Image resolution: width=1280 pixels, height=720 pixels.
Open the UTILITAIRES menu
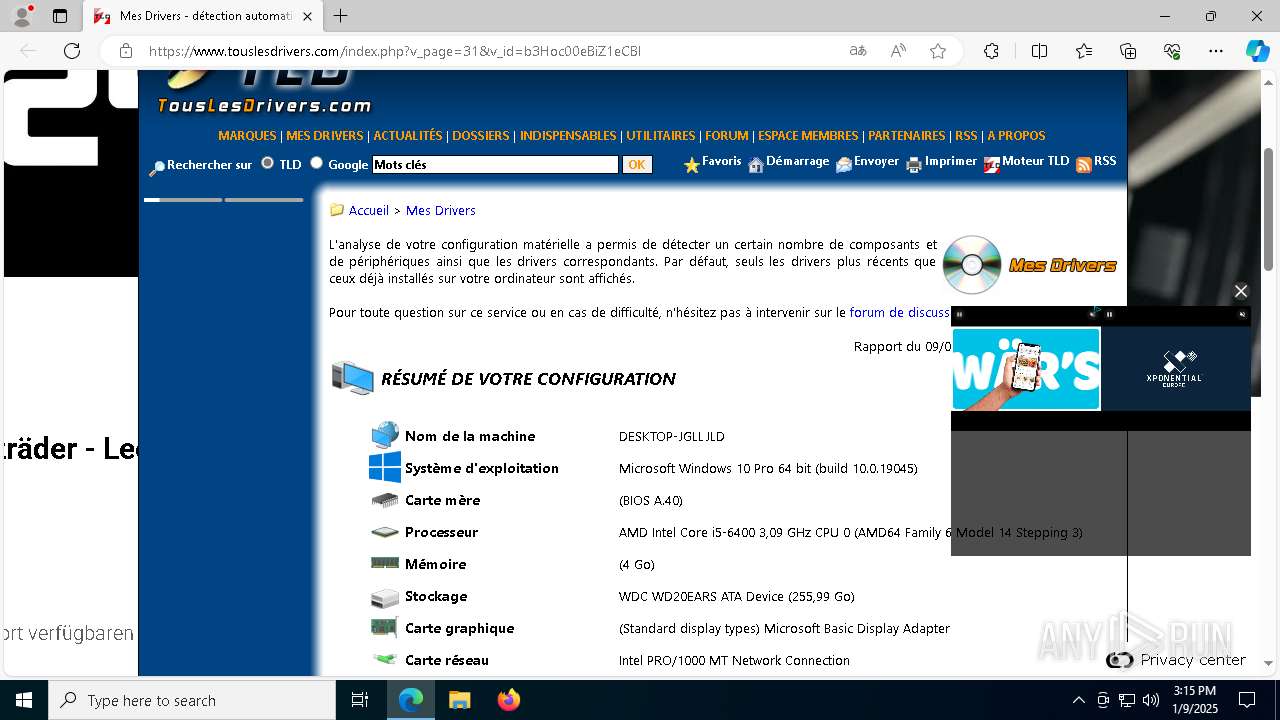coord(661,136)
